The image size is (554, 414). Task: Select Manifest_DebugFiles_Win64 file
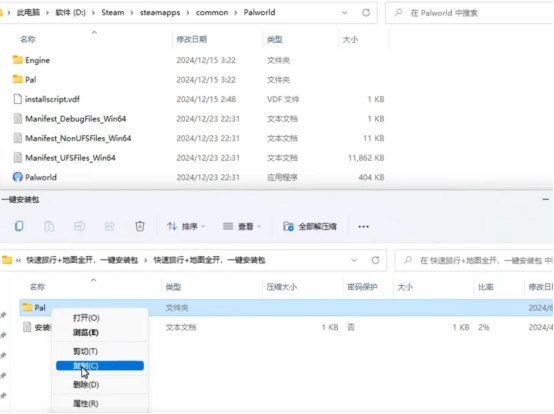pyautogui.click(x=75, y=119)
